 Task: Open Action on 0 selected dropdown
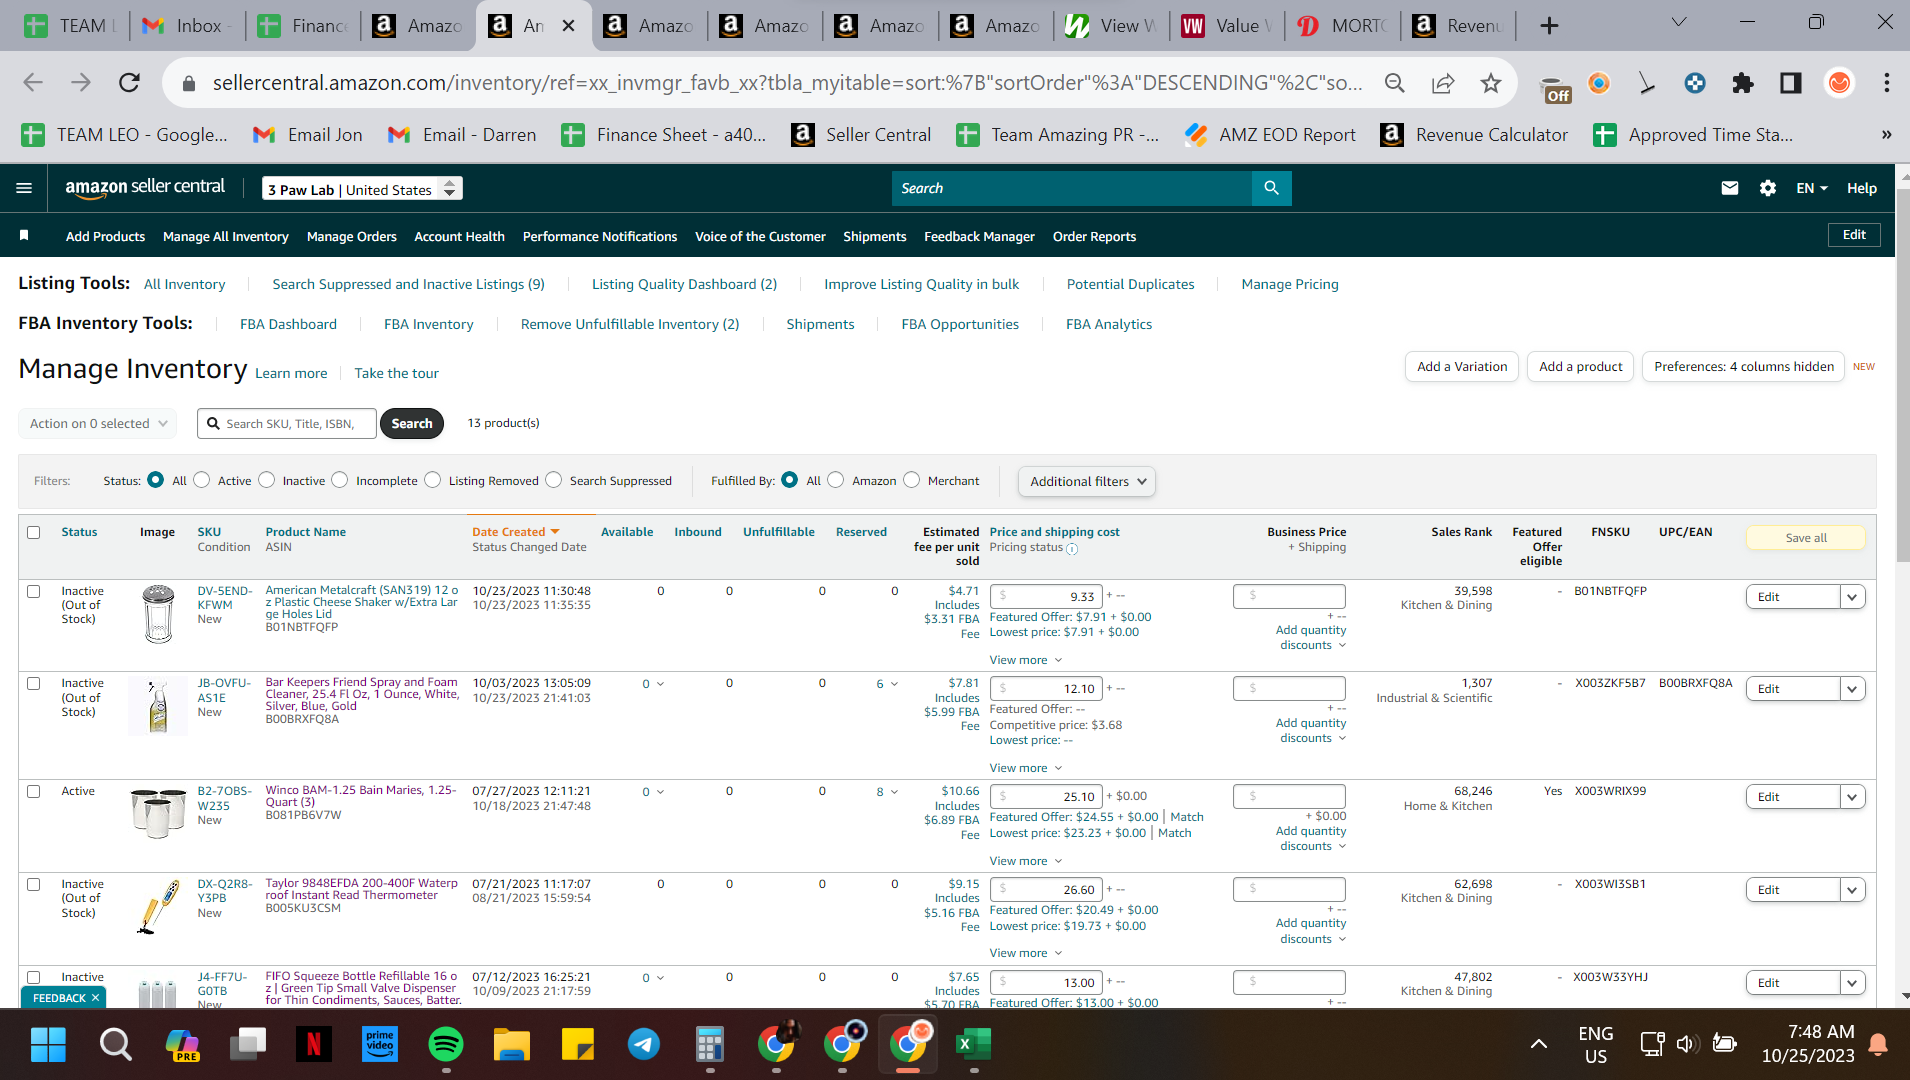[x=98, y=423]
